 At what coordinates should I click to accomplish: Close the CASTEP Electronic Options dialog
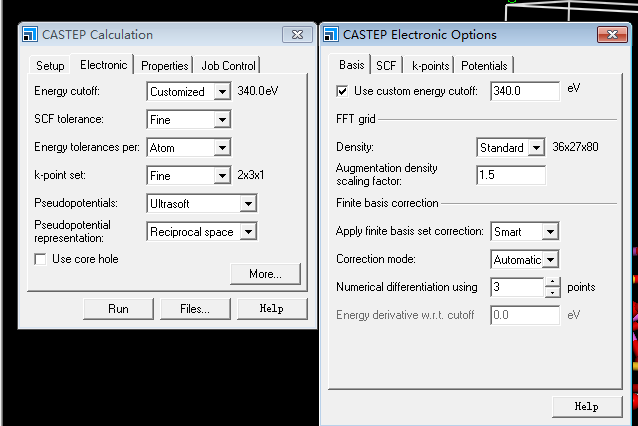pos(612,35)
